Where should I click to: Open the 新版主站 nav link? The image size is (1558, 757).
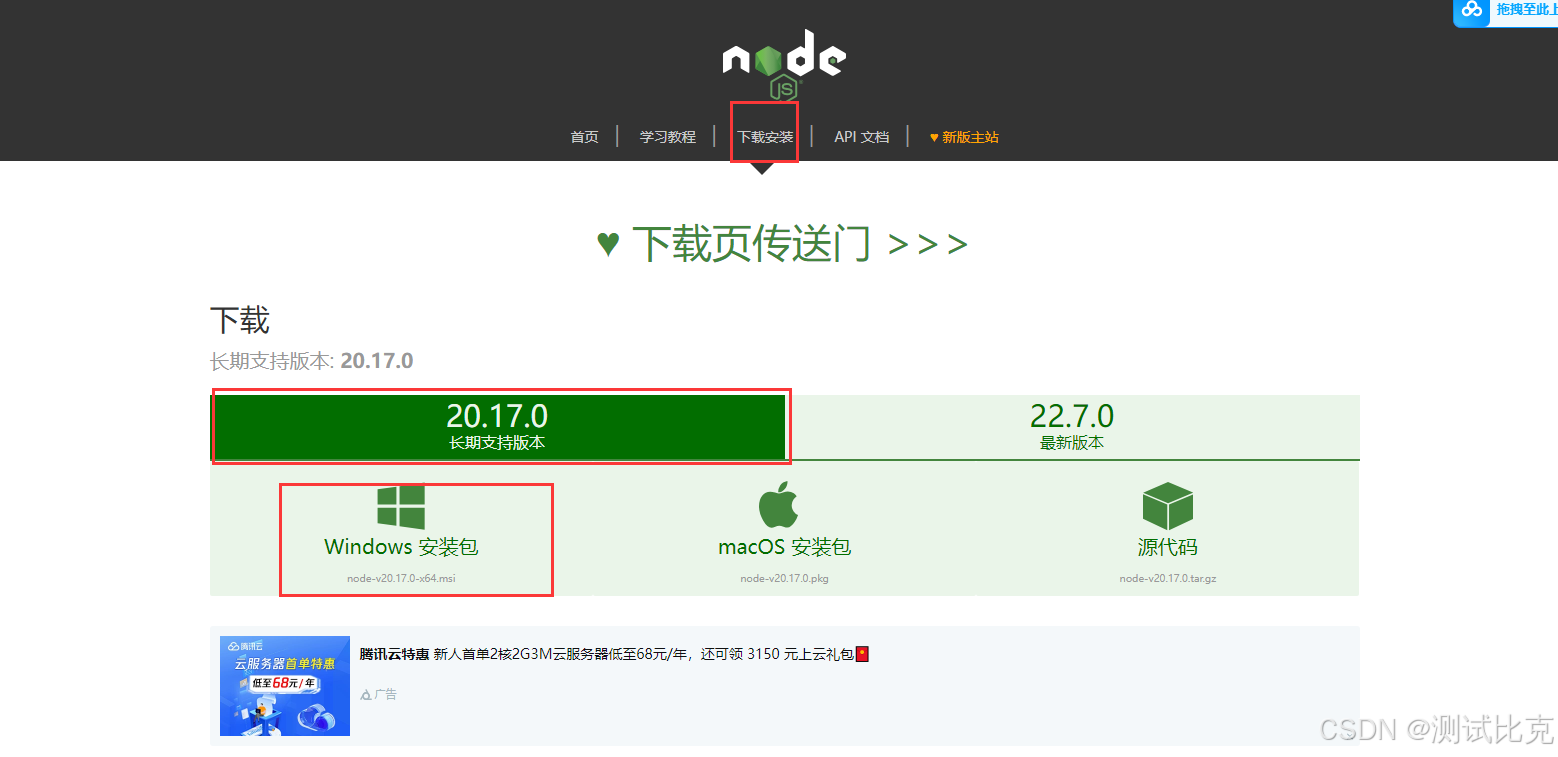964,137
